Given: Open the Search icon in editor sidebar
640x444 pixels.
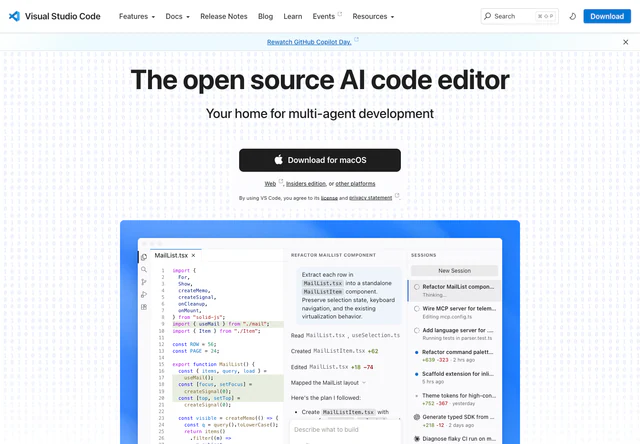Looking at the screenshot, I should point(144,269).
